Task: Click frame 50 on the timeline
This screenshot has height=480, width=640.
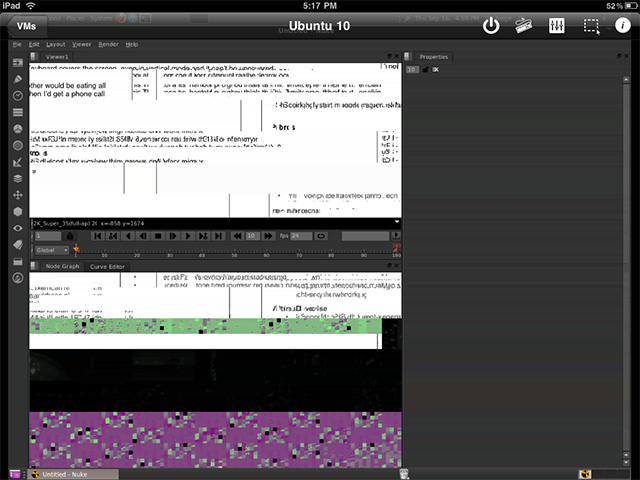Action: (234, 252)
